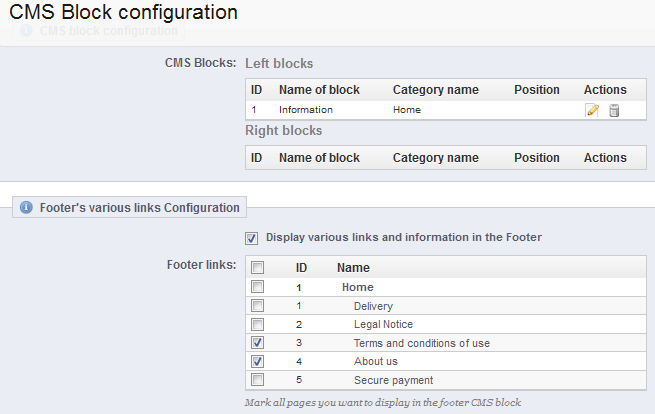Screen dimensions: 655x414
Task: Check the Home category checkbox
Action: pos(257,287)
